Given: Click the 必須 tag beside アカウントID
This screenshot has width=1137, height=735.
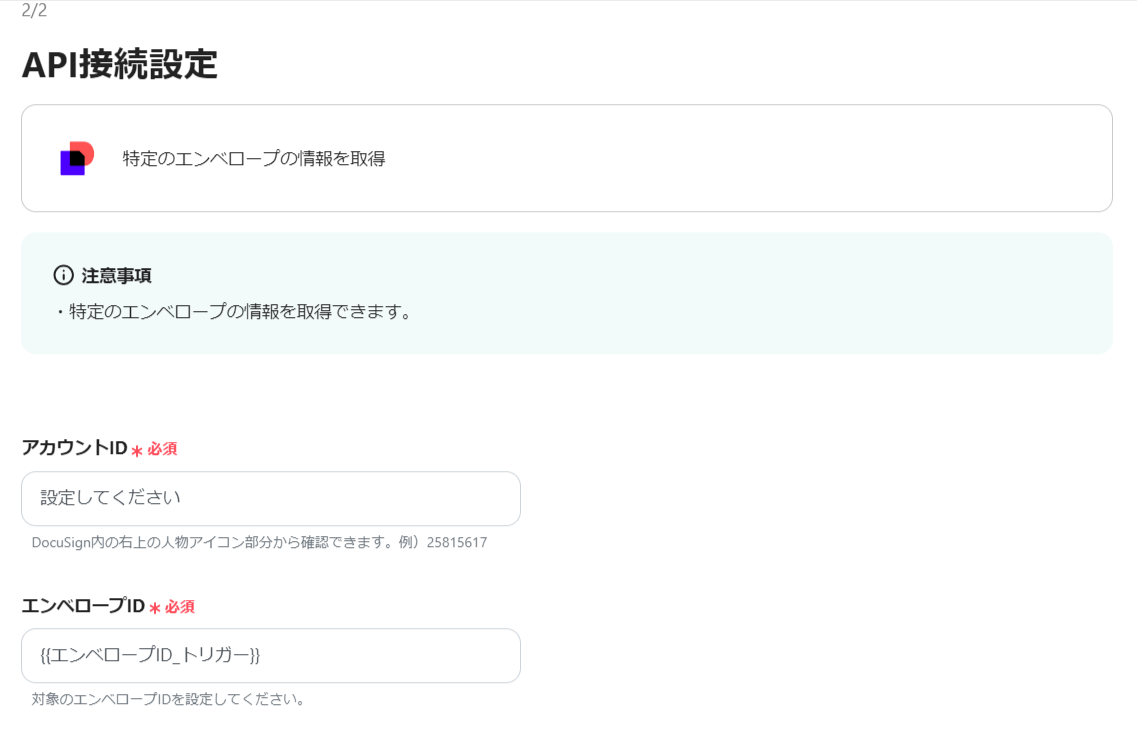Looking at the screenshot, I should [162, 449].
